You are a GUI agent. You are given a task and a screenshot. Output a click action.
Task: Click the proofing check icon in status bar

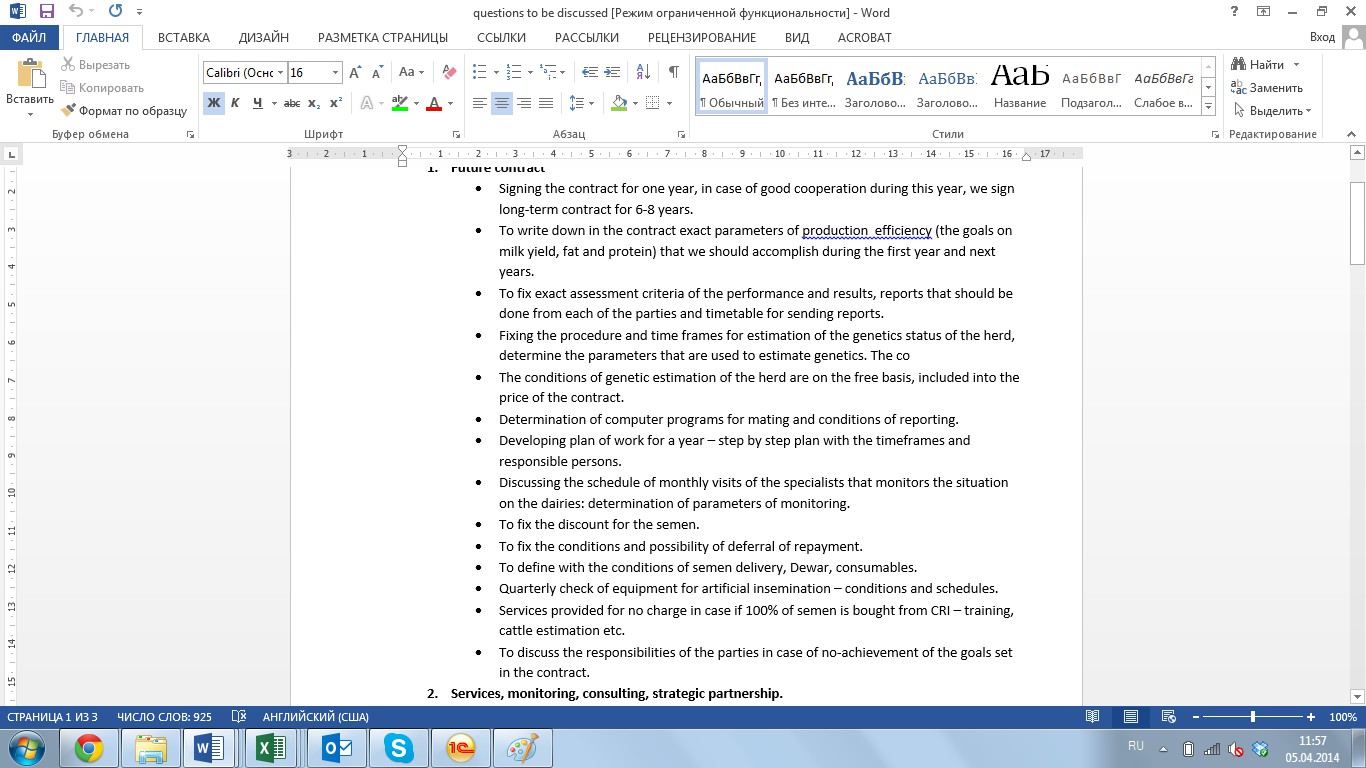[239, 717]
